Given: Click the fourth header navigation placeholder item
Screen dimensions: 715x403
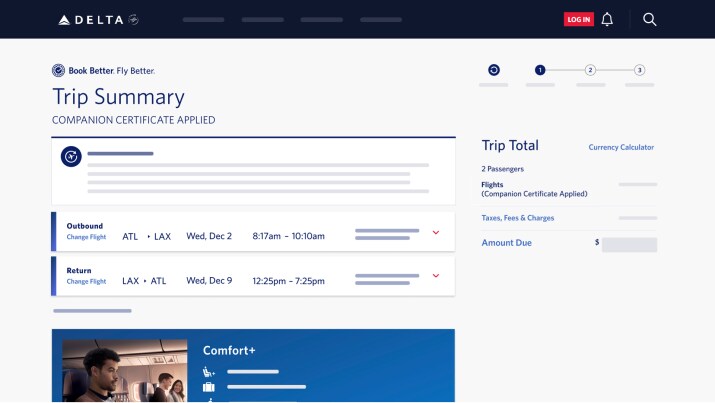Looking at the screenshot, I should point(381,20).
